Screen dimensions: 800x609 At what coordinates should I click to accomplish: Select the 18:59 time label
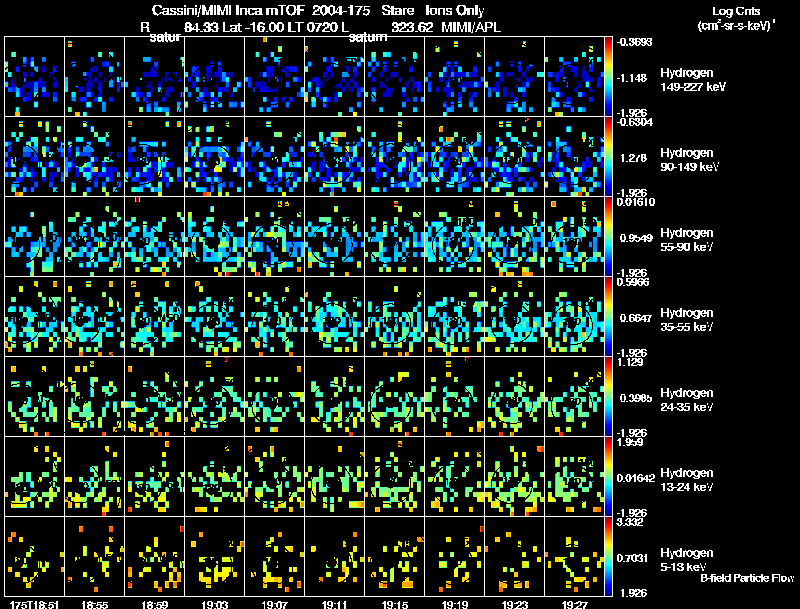(x=155, y=605)
